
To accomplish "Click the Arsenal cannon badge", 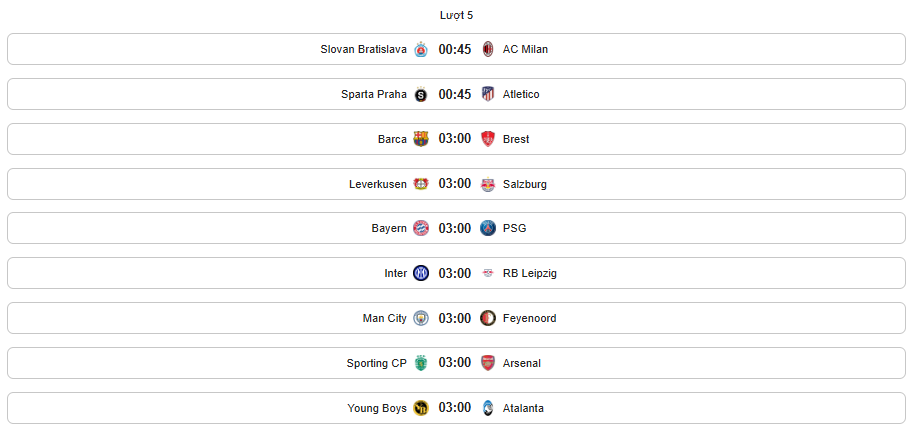I will (x=488, y=363).
